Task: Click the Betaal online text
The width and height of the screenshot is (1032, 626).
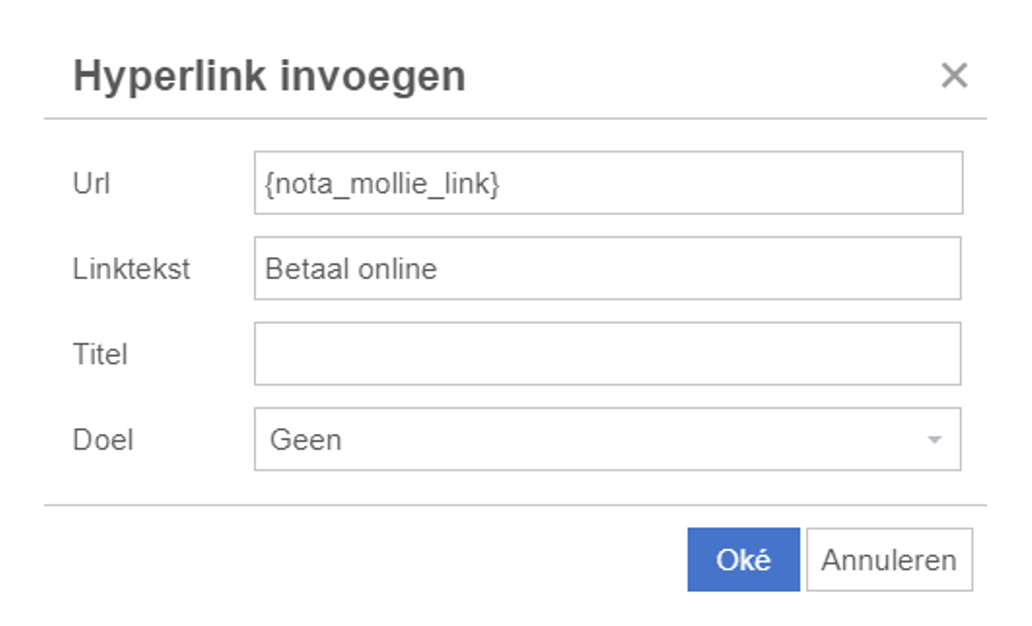Action: click(x=351, y=268)
